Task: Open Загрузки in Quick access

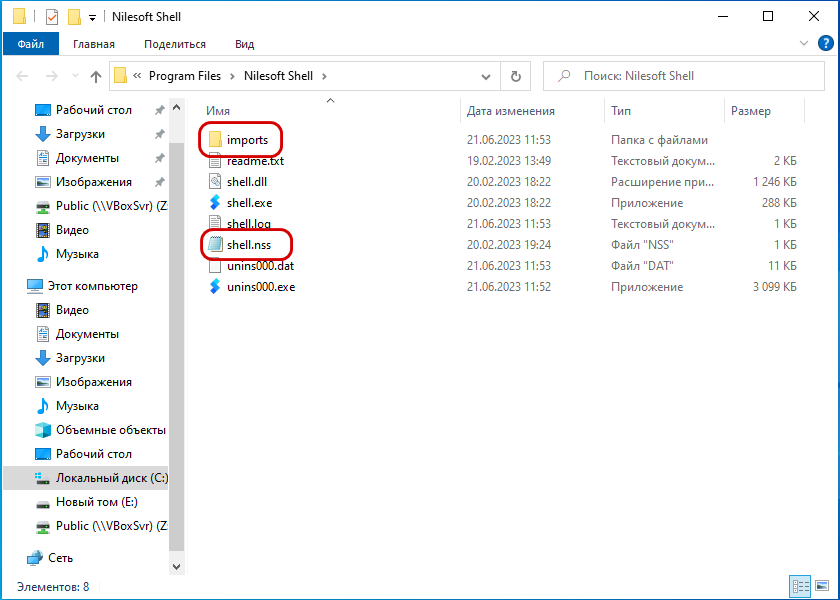Action: click(80, 134)
